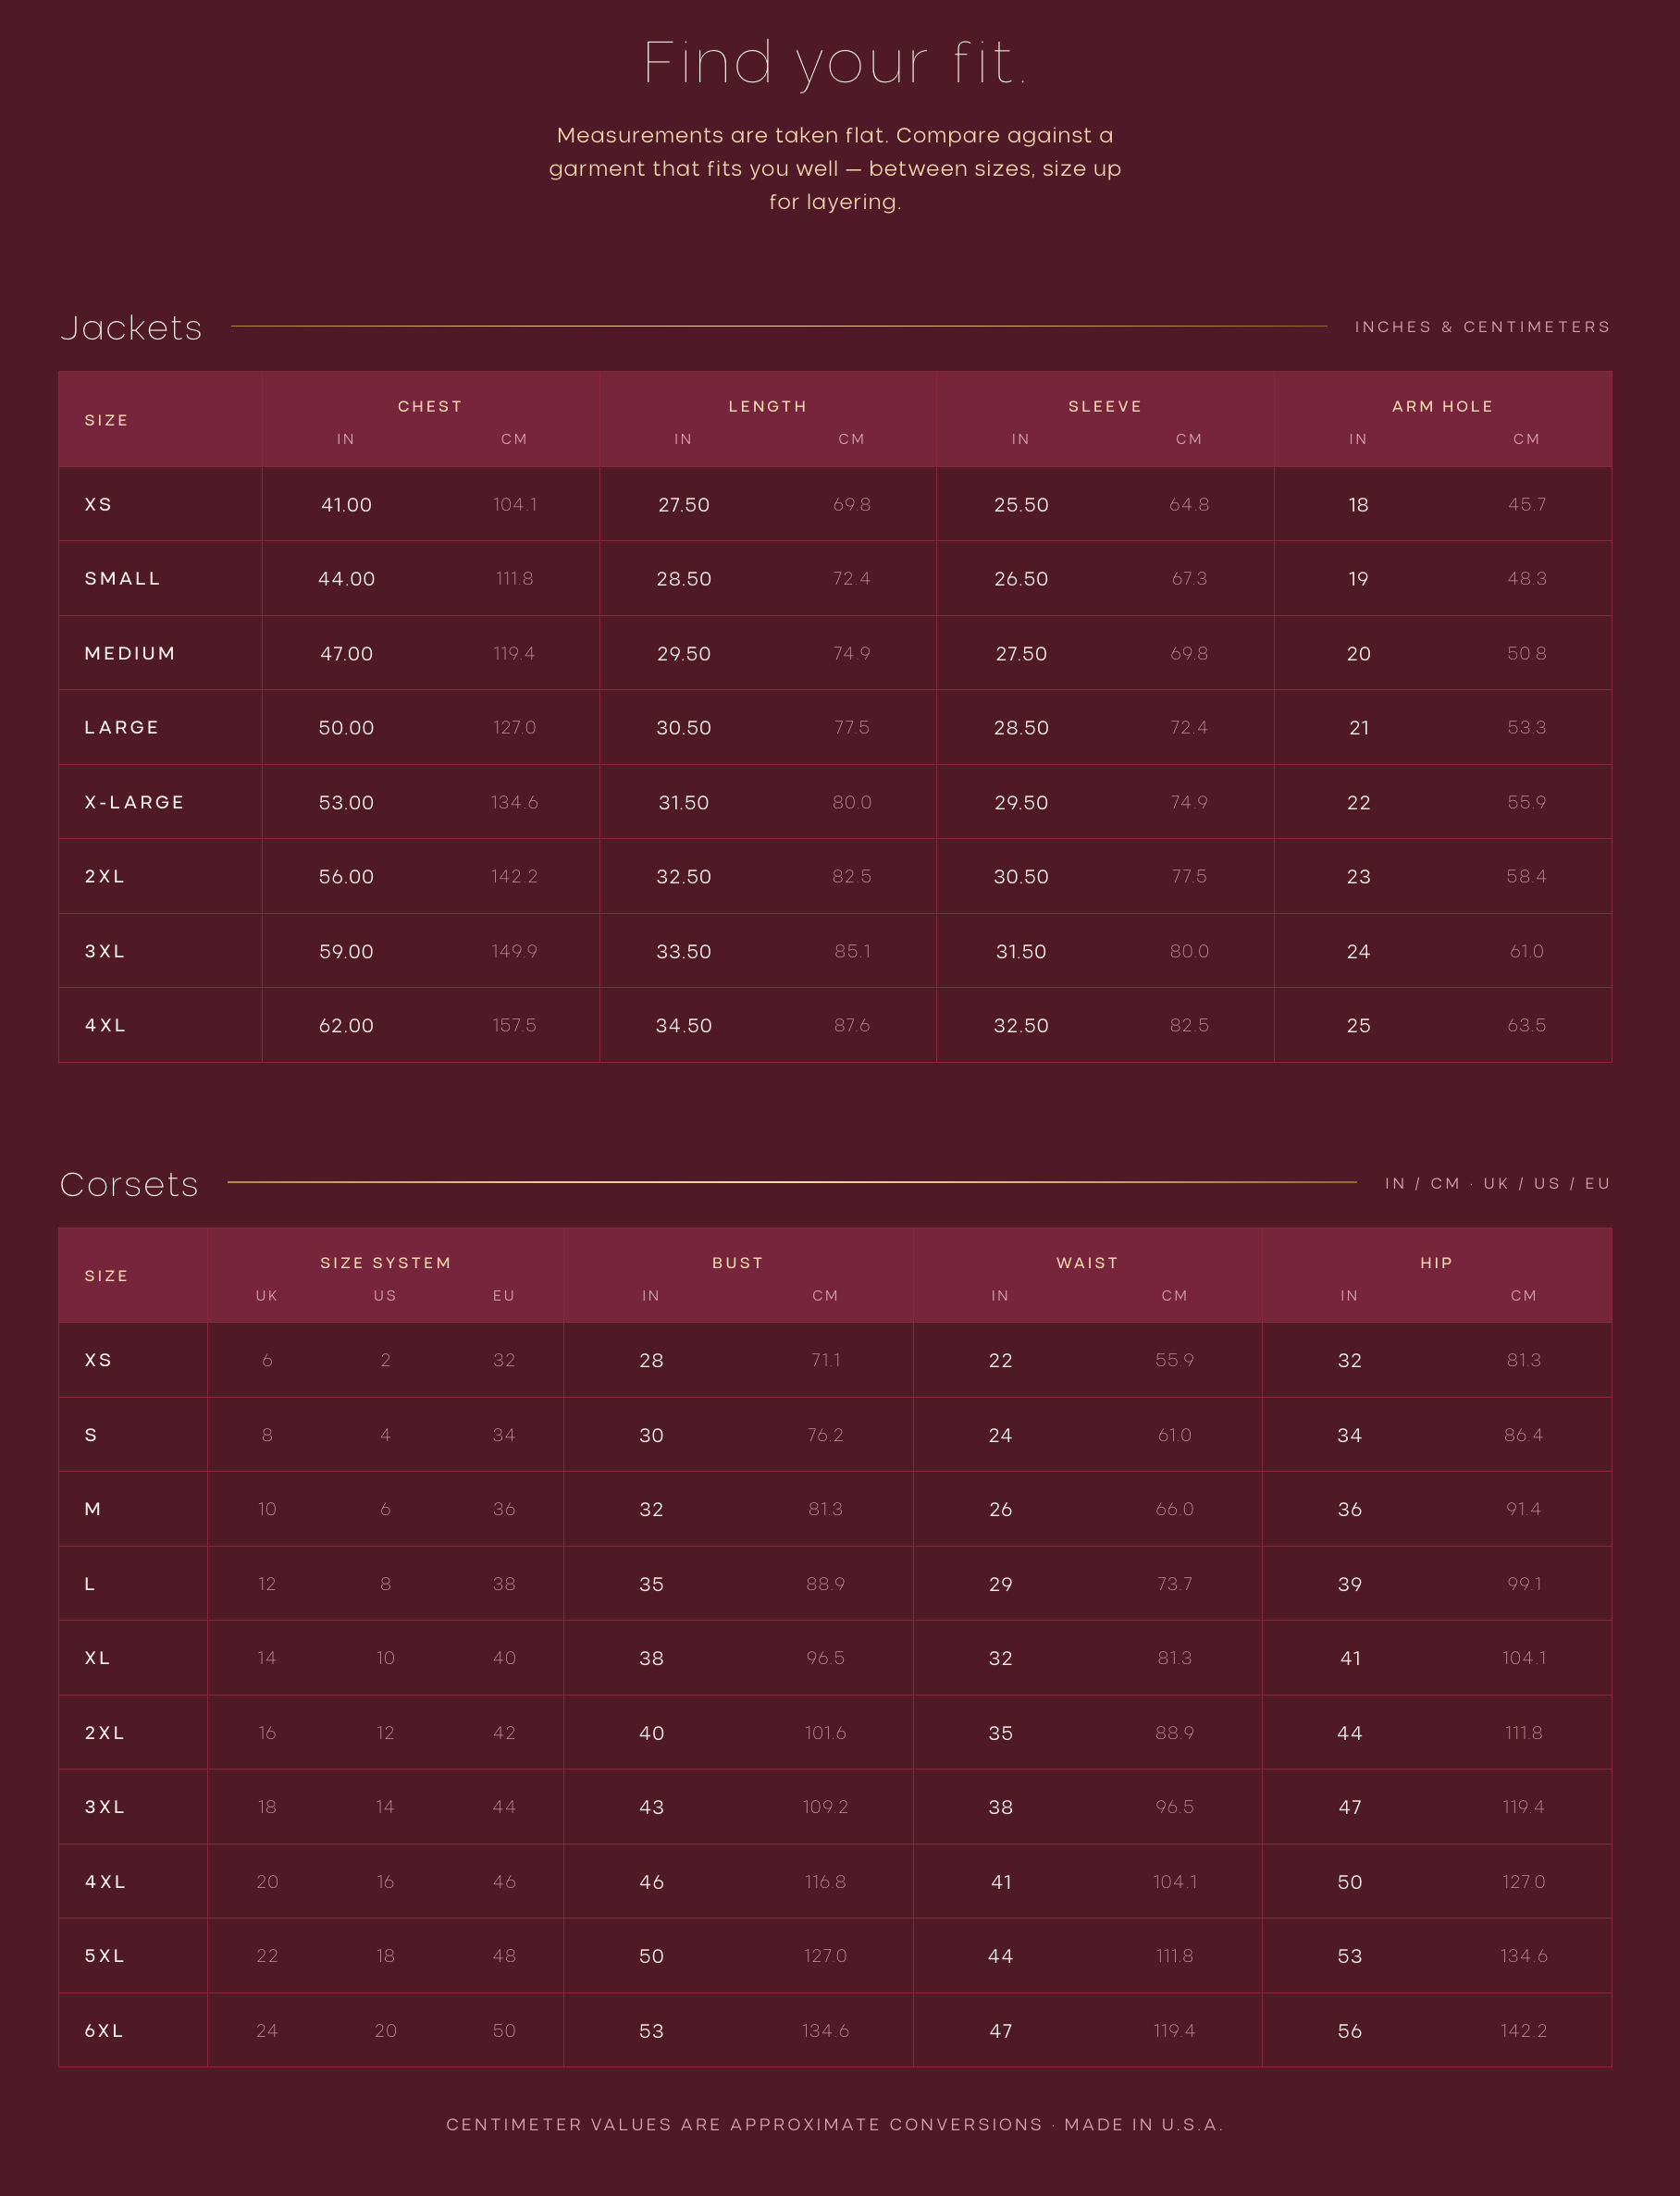Click the jackets '2XL' size label
Image resolution: width=1680 pixels, height=2196 pixels.
[x=104, y=877]
